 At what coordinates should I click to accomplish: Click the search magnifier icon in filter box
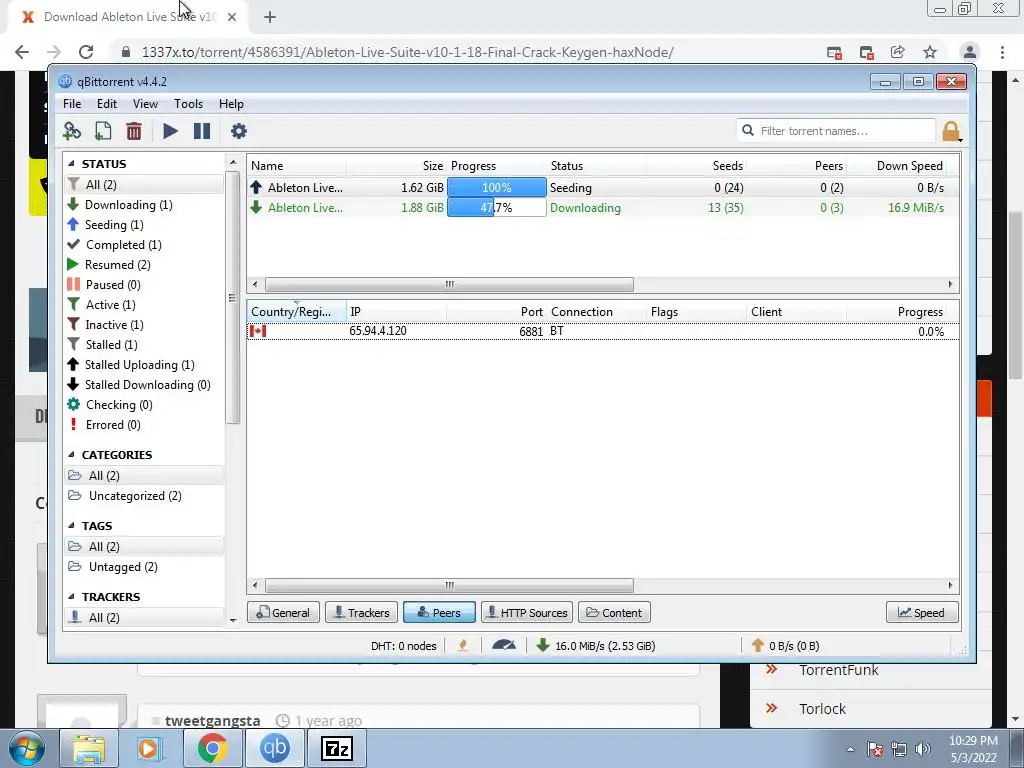click(748, 131)
